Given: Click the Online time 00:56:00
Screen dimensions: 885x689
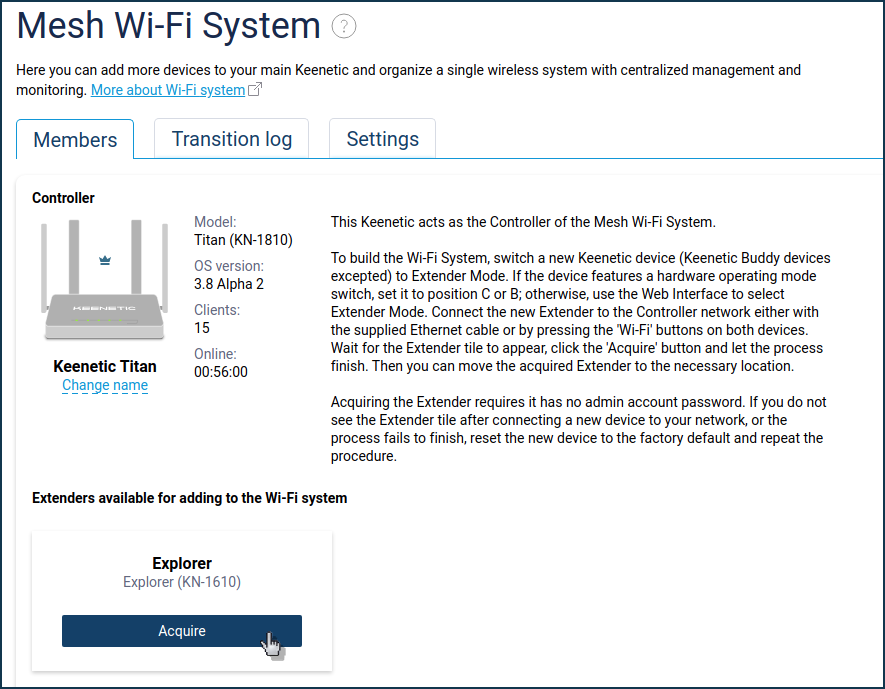Looking at the screenshot, I should click(x=221, y=372).
